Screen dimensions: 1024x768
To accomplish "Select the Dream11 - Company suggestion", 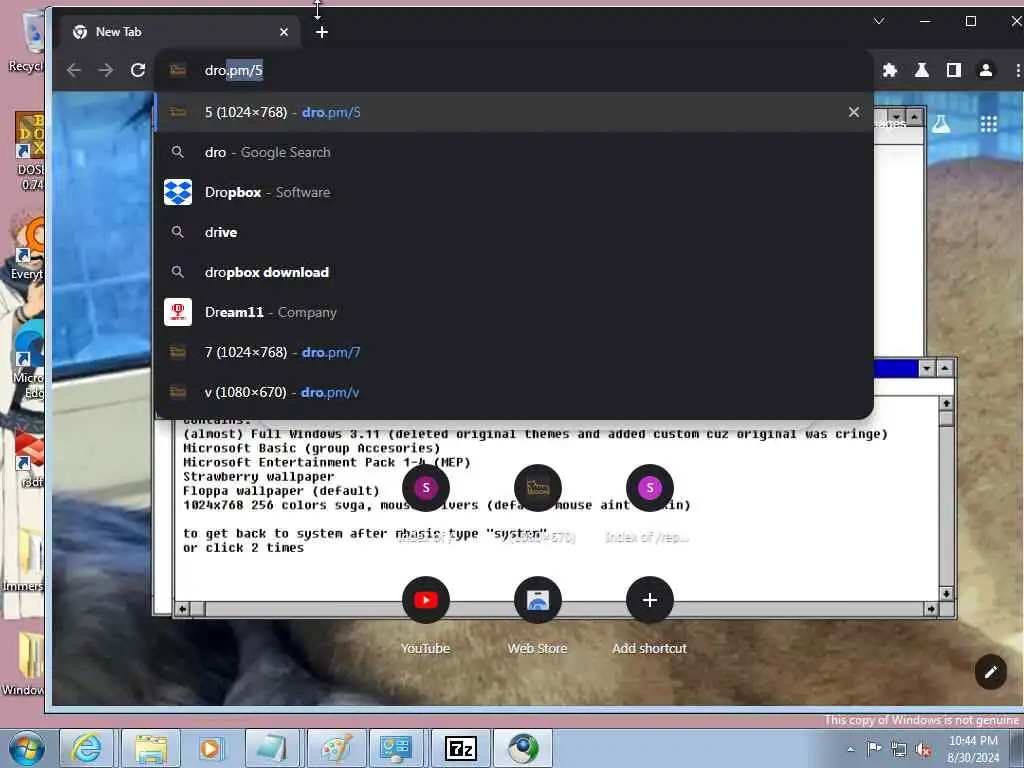I will (514, 312).
